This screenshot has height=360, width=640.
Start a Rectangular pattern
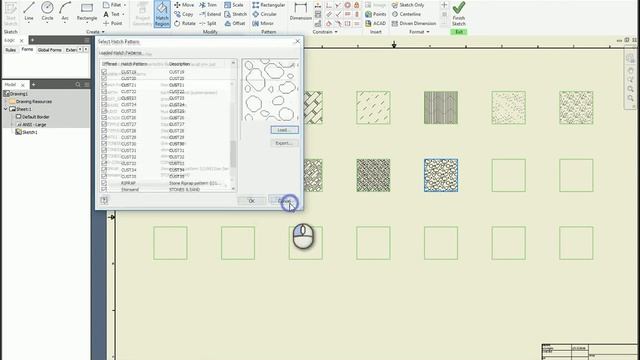269,5
